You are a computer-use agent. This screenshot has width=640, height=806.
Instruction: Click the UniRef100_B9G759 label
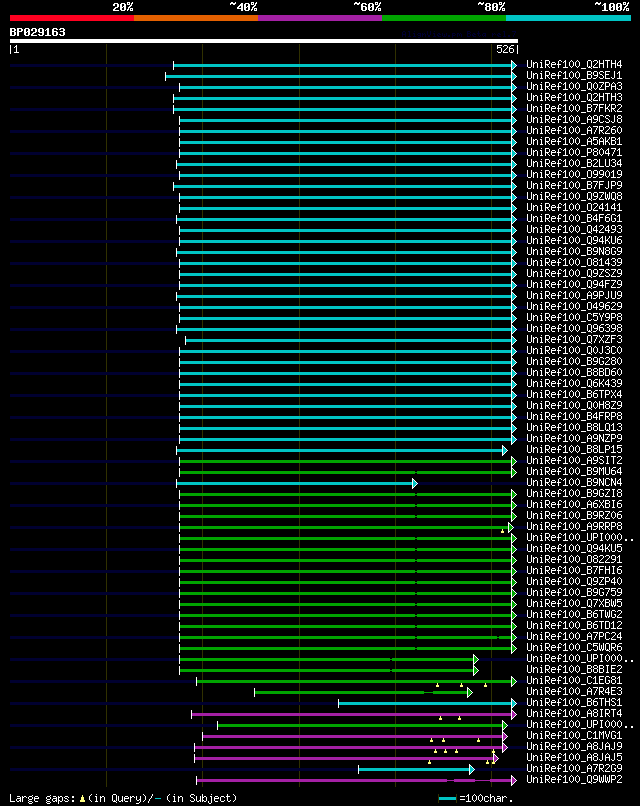[x=574, y=593]
